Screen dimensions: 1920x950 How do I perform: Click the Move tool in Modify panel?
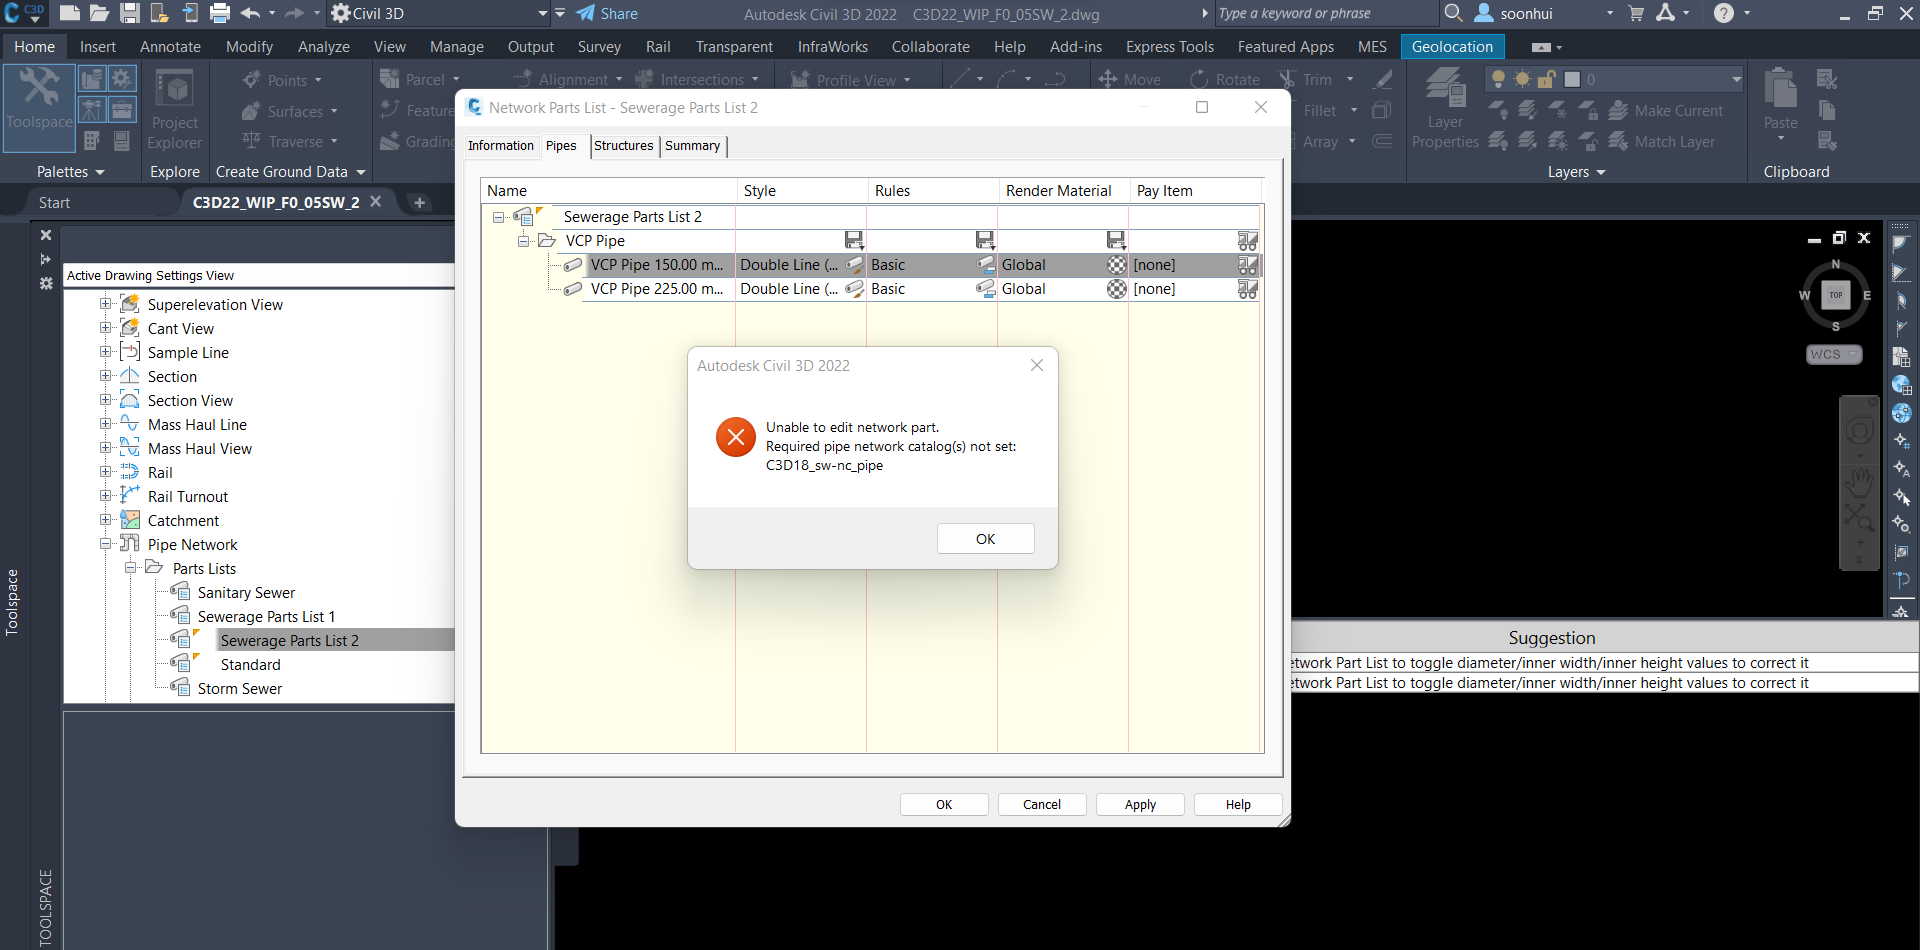[1130, 79]
